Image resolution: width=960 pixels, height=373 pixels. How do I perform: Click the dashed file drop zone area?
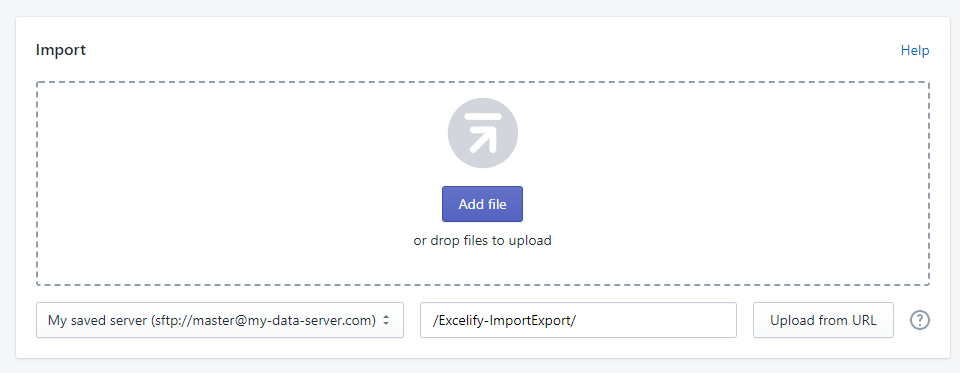482,184
